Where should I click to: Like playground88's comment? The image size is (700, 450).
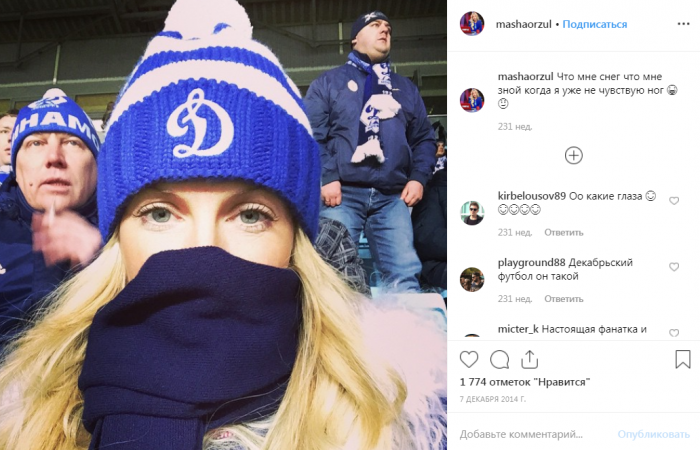point(674,267)
